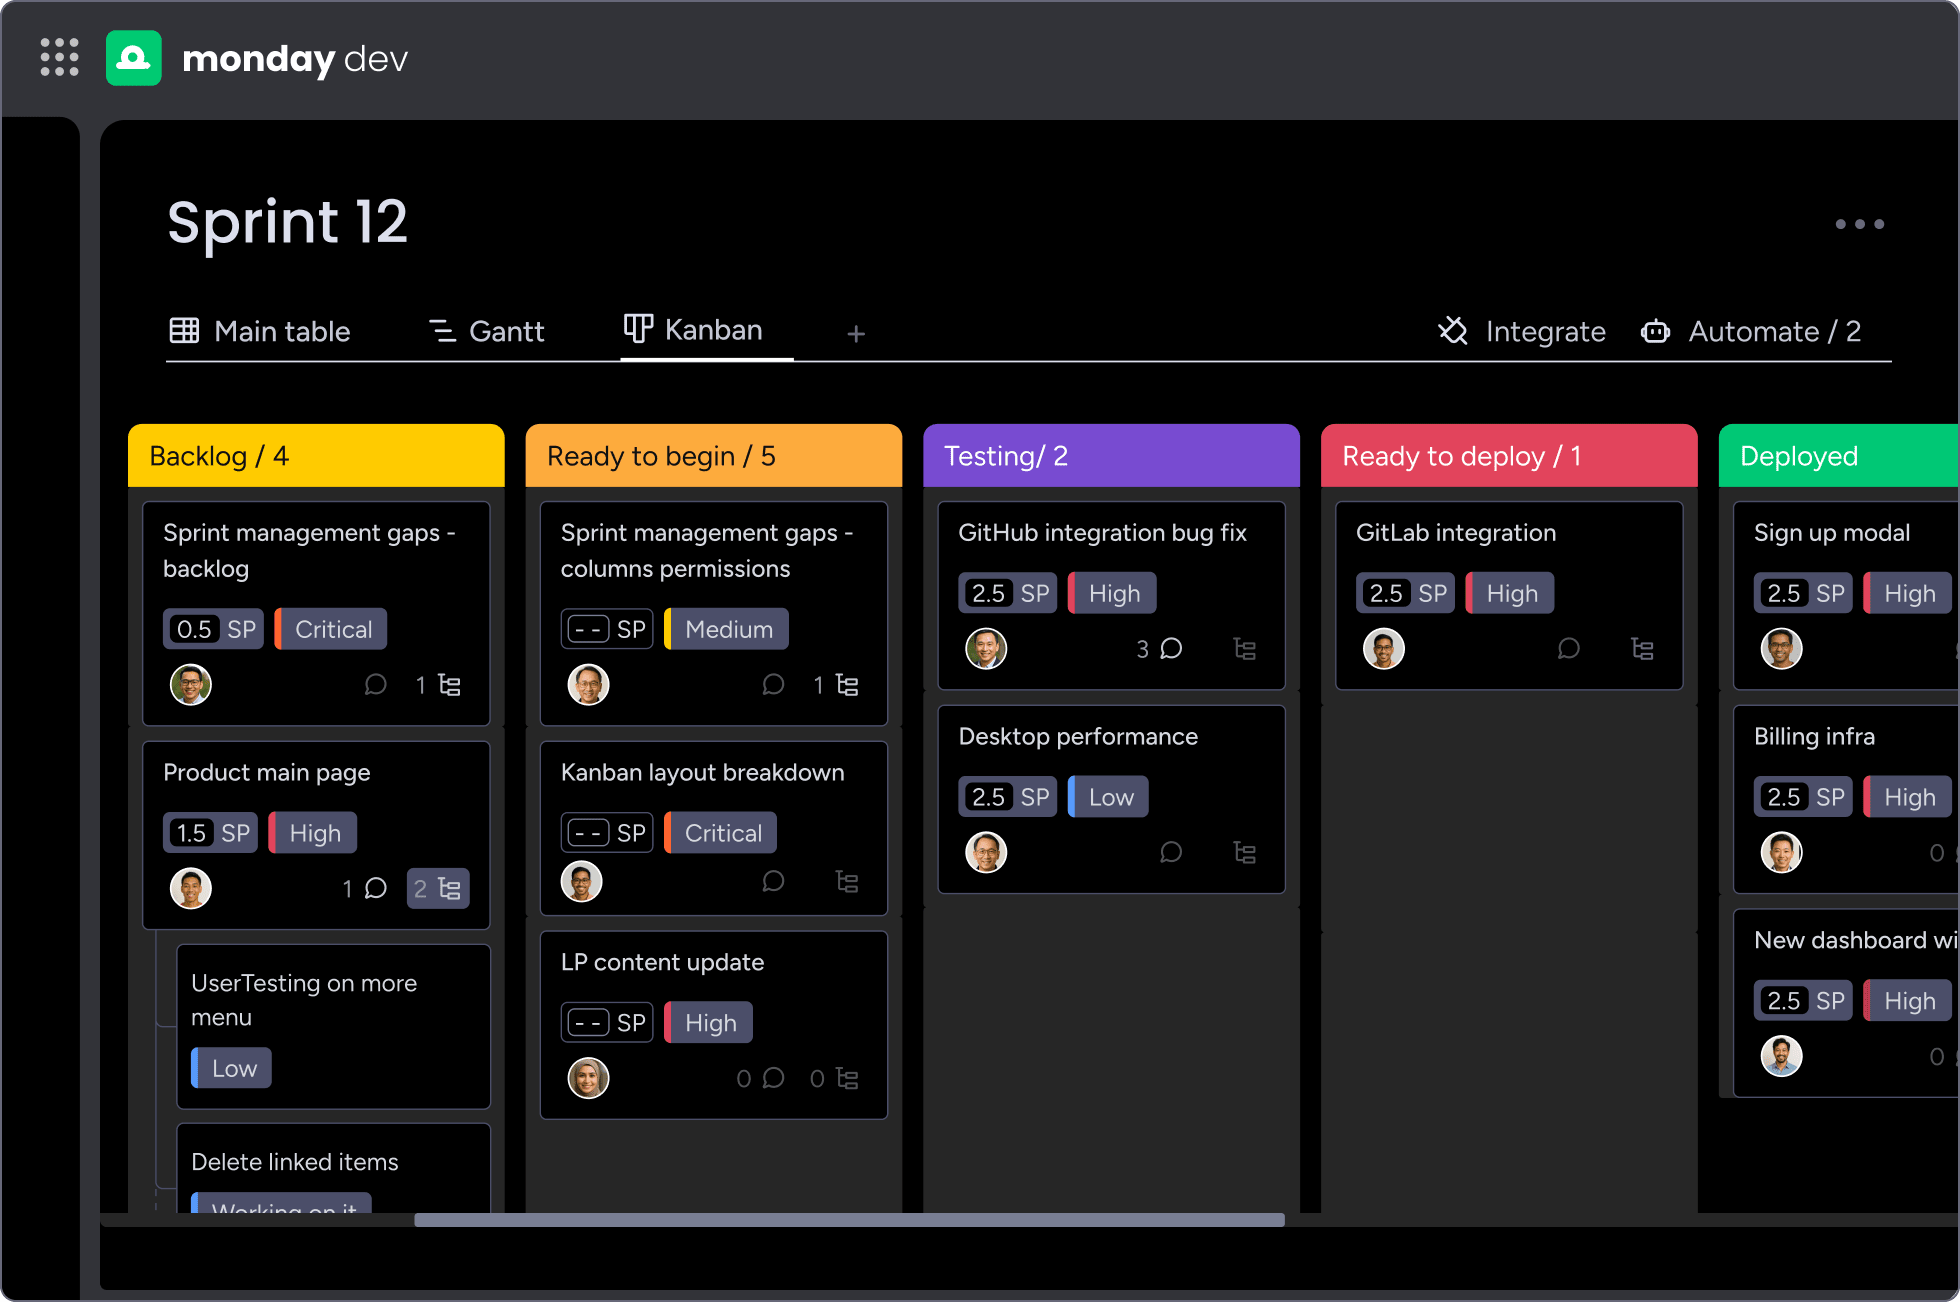Add a new view with the plus button
The image size is (1960, 1302).
click(x=856, y=334)
